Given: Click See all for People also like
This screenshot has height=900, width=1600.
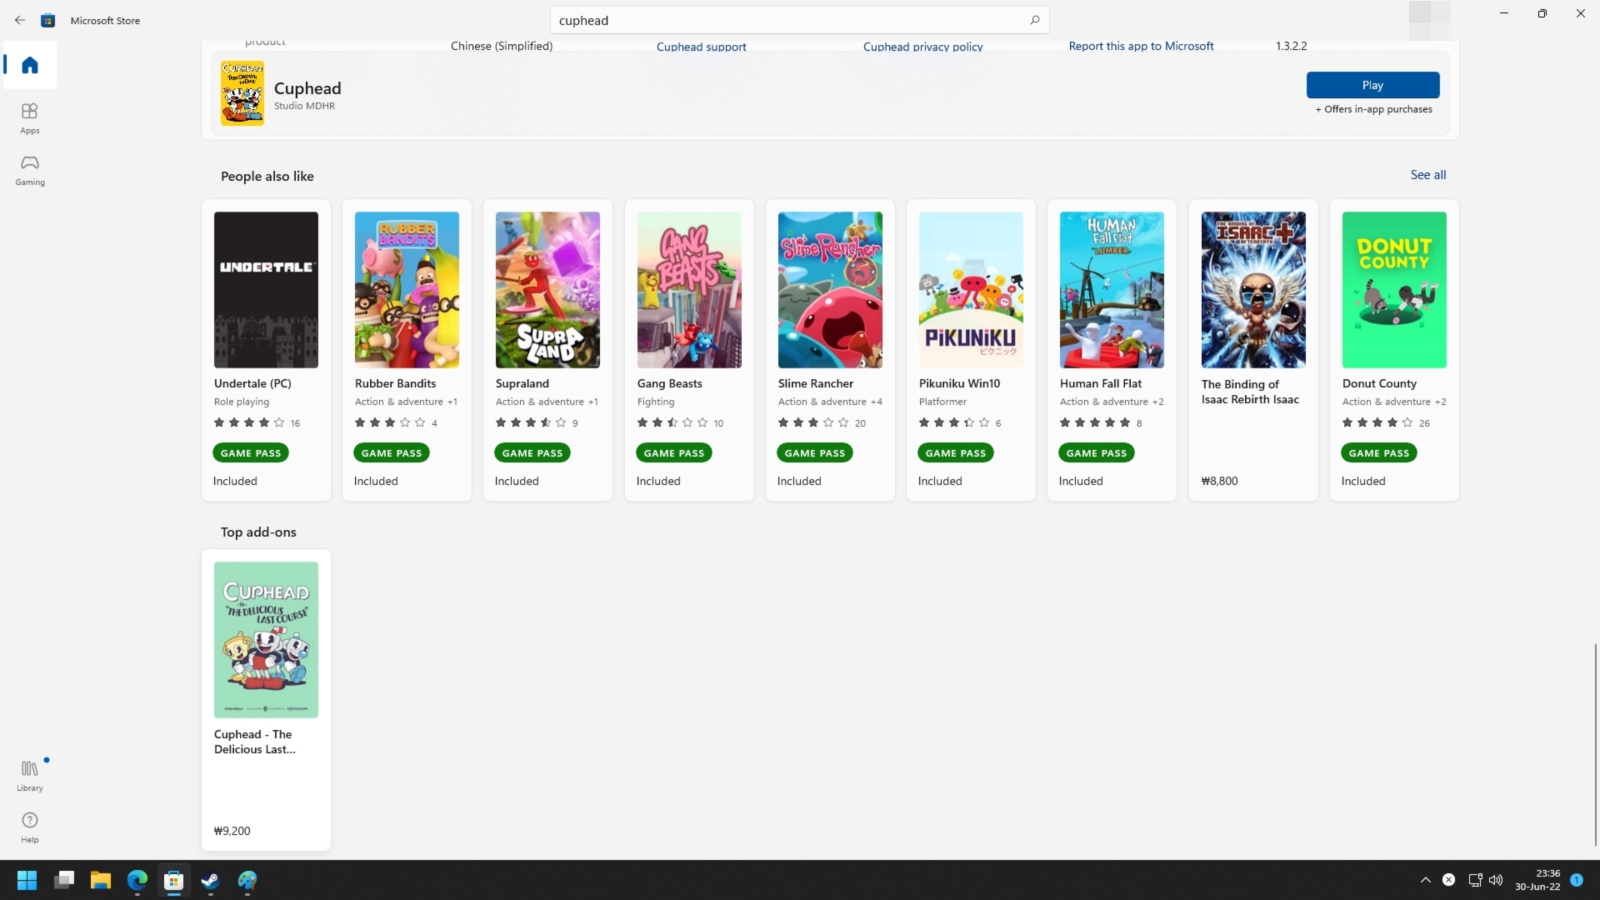Looking at the screenshot, I should 1428,175.
